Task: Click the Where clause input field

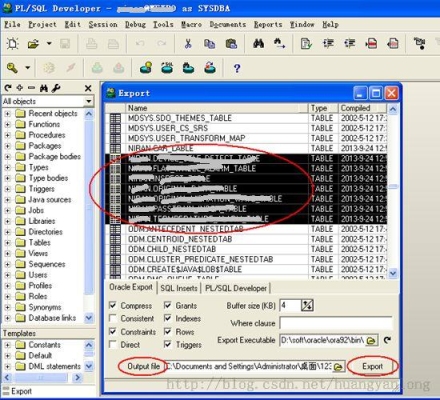Action: [336, 323]
